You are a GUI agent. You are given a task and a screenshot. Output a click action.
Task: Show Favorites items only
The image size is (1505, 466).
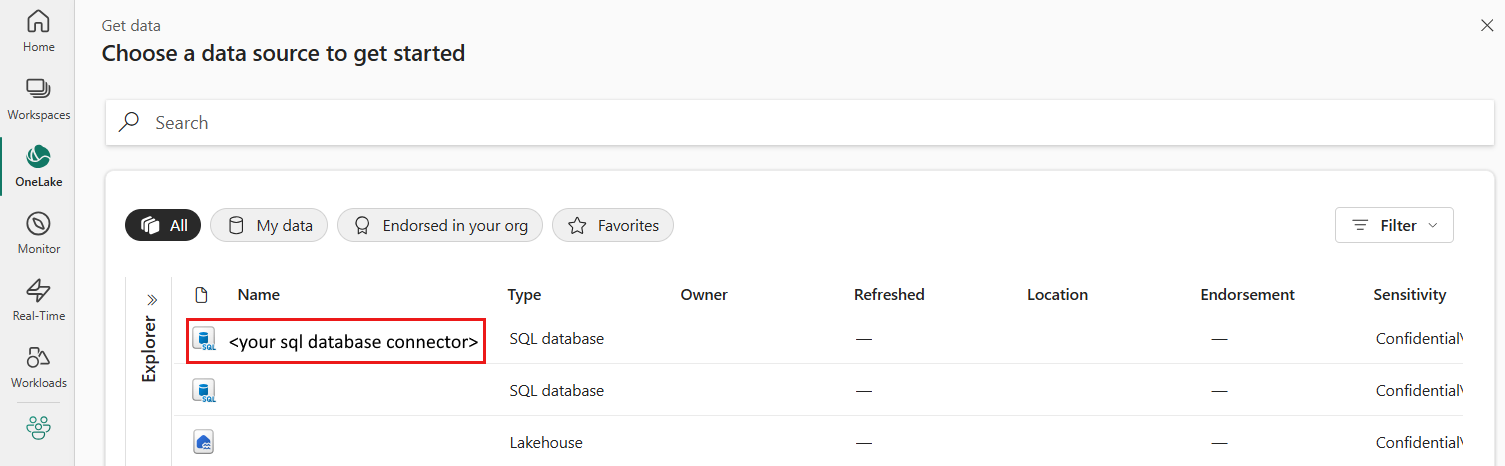click(x=613, y=226)
